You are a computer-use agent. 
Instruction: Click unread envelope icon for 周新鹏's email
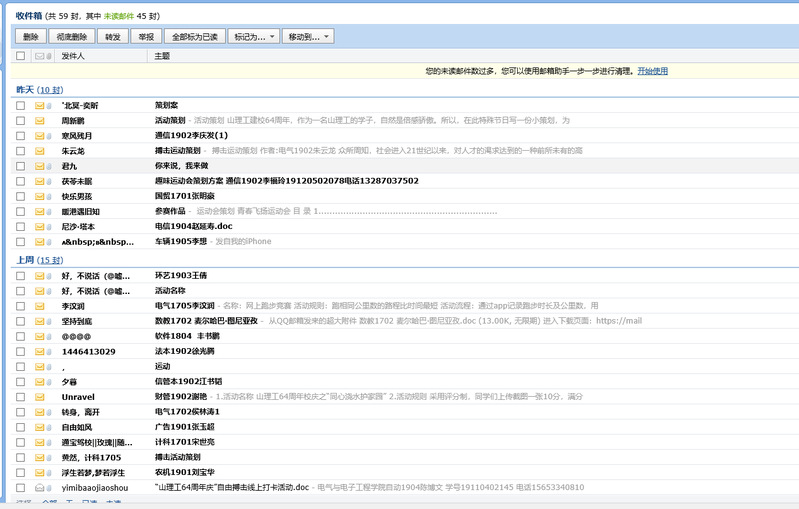(x=40, y=120)
